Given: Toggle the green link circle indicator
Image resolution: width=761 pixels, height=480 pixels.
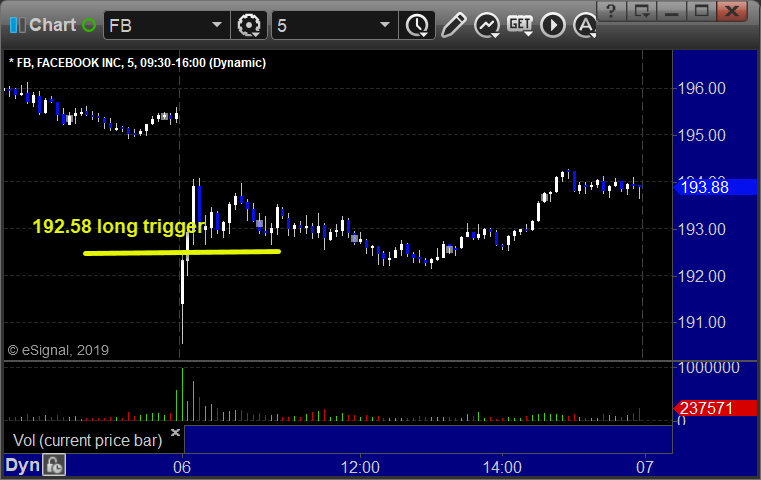Looking at the screenshot, I should [89, 25].
